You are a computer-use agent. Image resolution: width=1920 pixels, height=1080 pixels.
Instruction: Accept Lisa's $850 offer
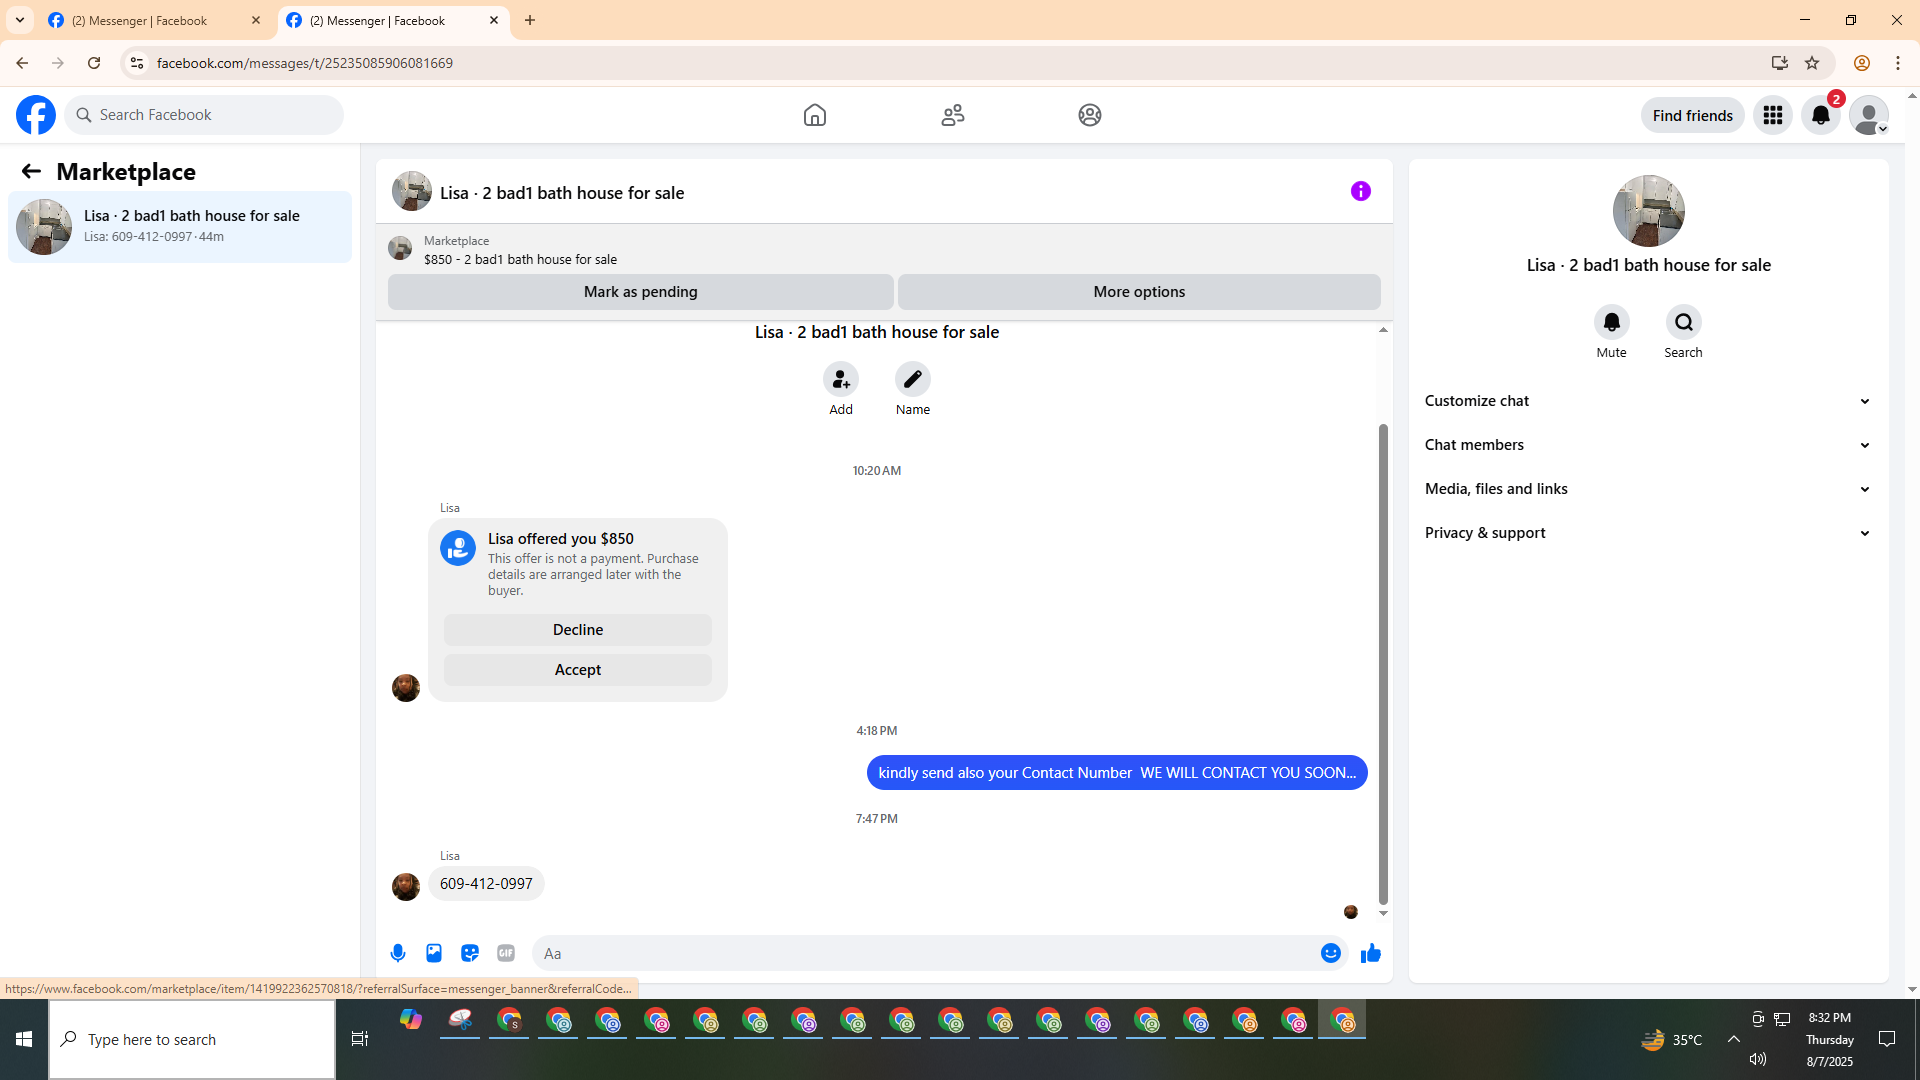coord(578,670)
